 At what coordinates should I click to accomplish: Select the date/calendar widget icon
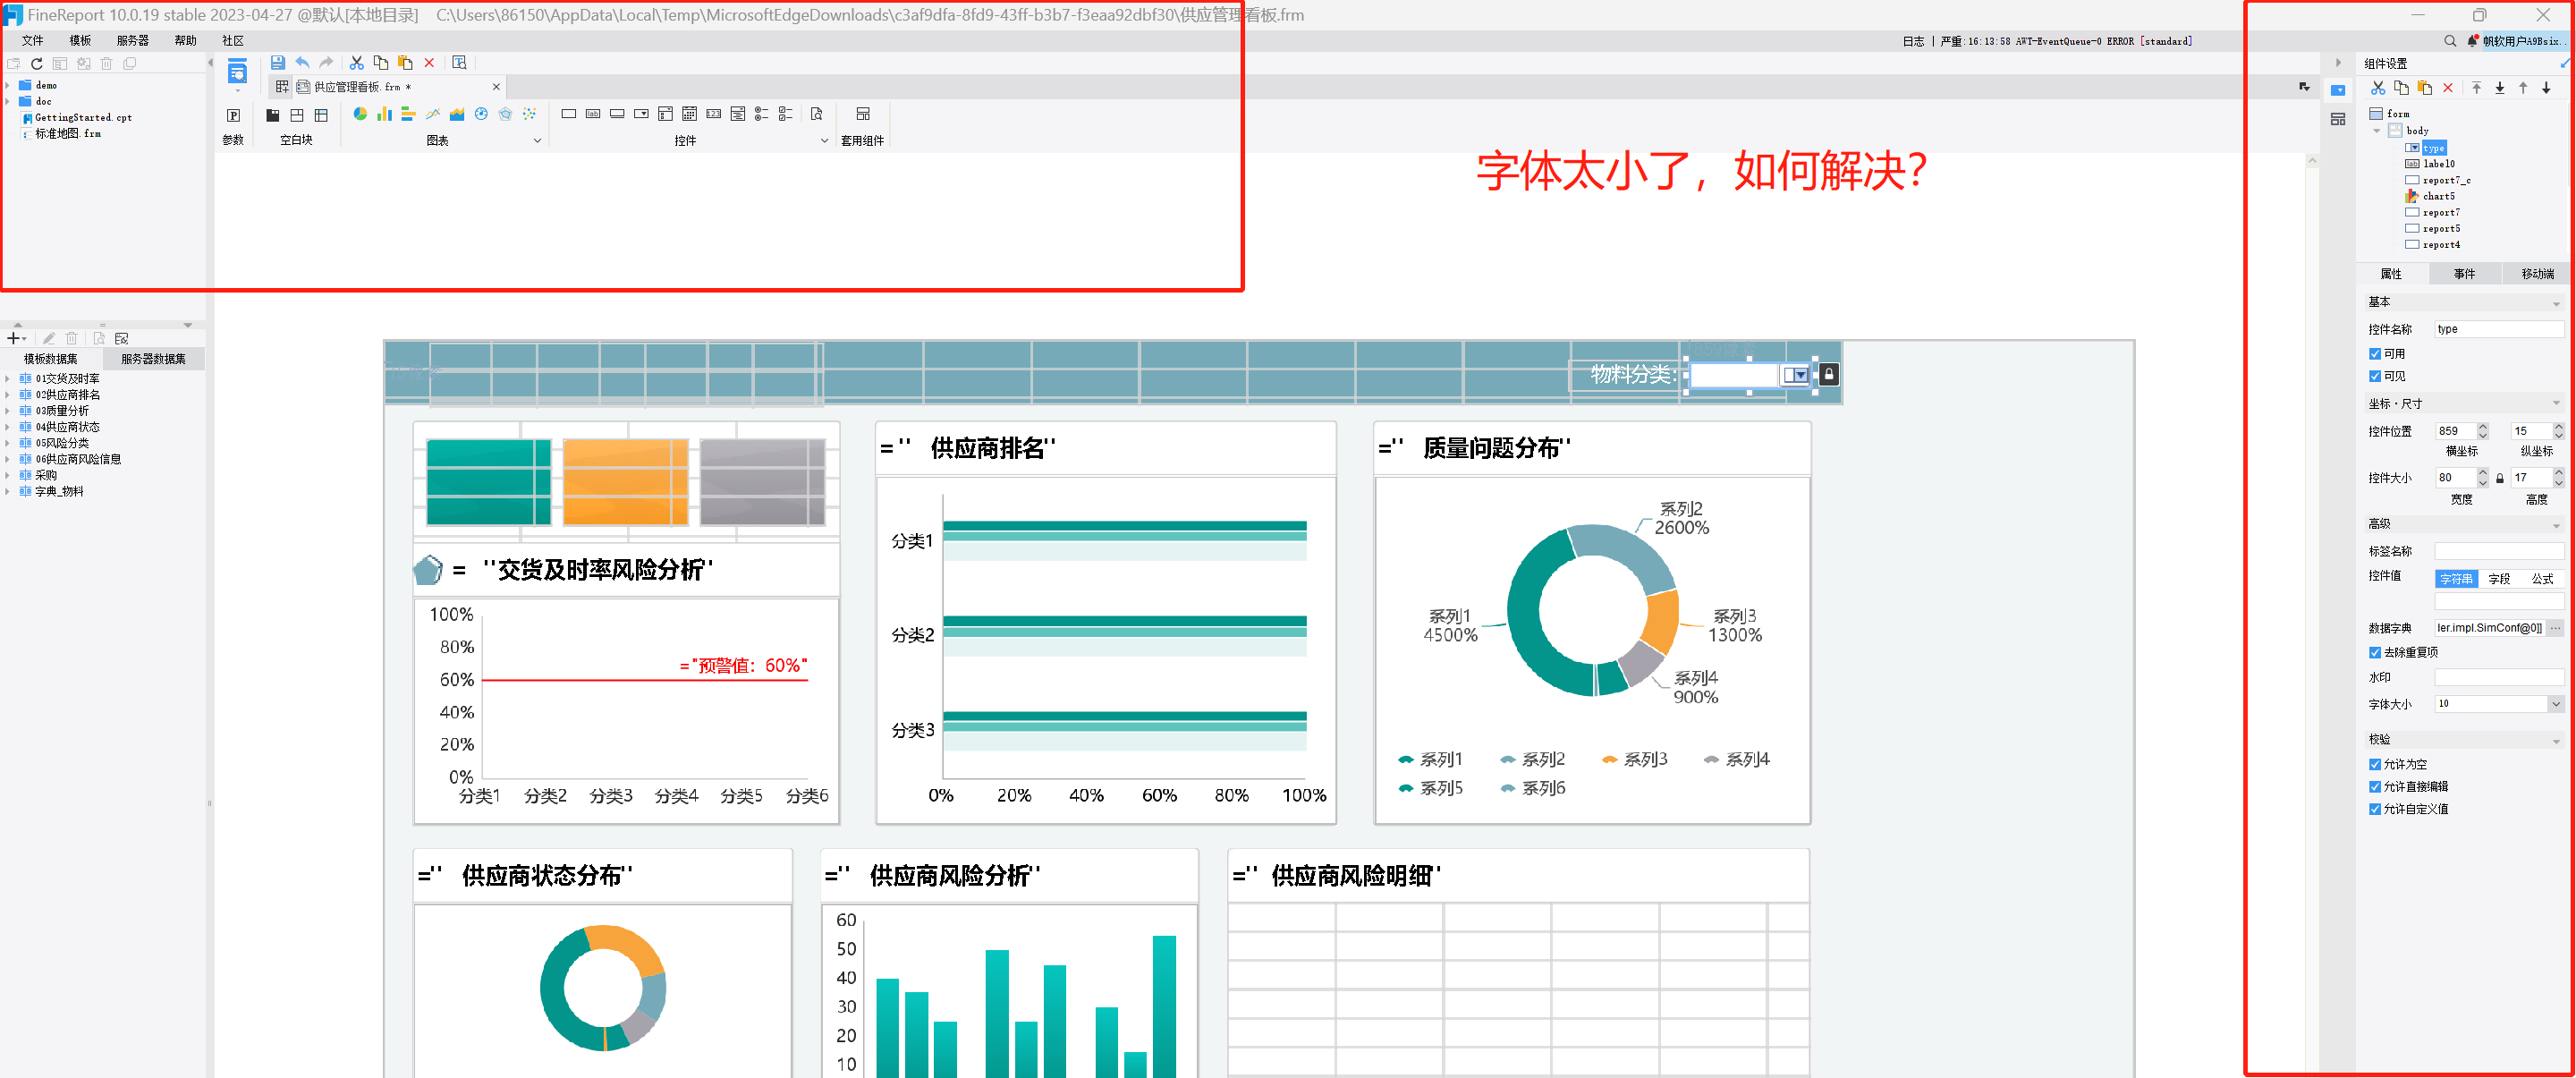tap(689, 114)
